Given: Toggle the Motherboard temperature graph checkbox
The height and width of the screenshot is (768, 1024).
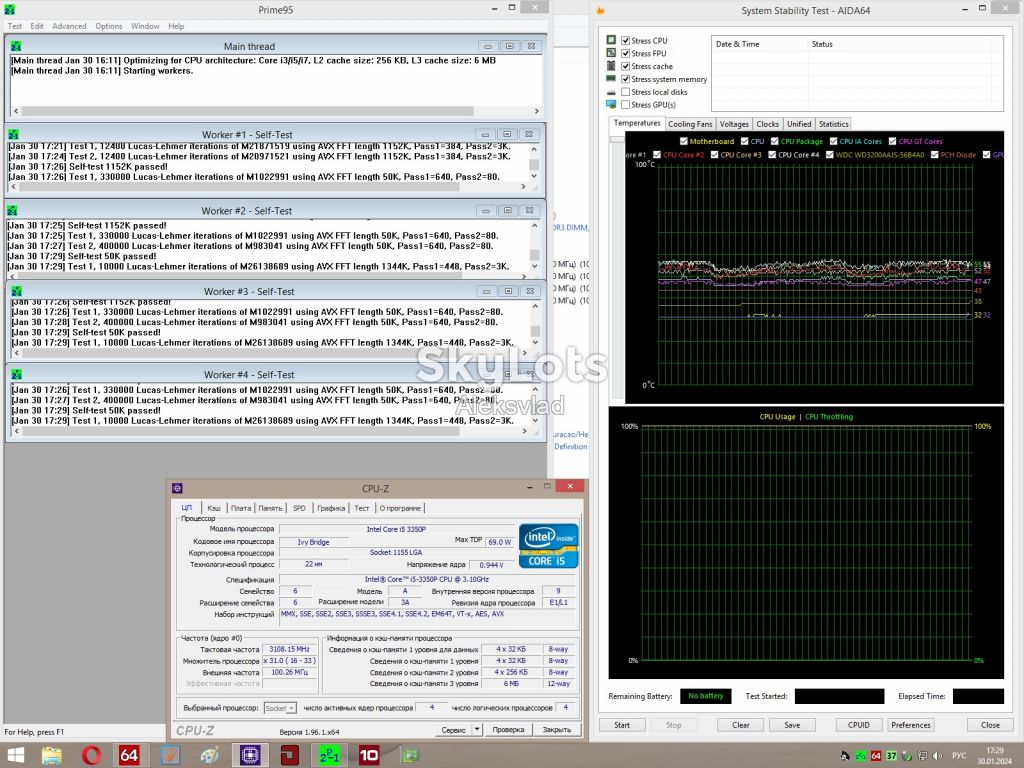Looking at the screenshot, I should point(684,141).
